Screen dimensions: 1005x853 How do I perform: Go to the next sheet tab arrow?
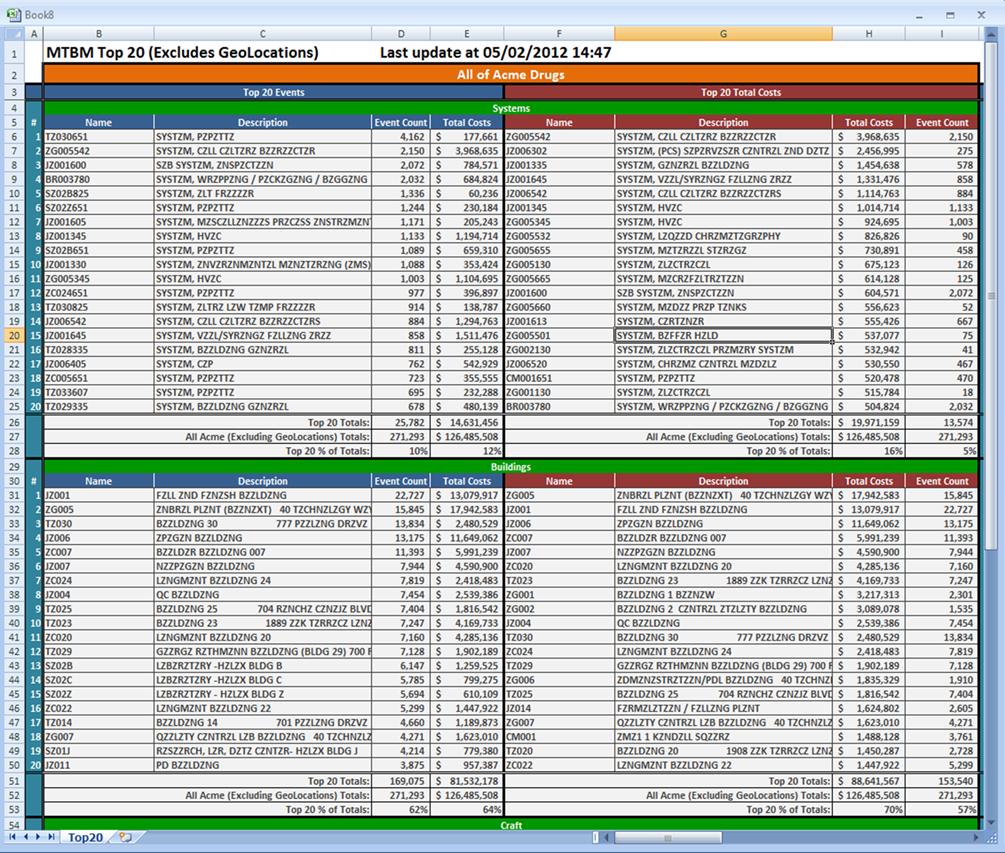pos(38,837)
